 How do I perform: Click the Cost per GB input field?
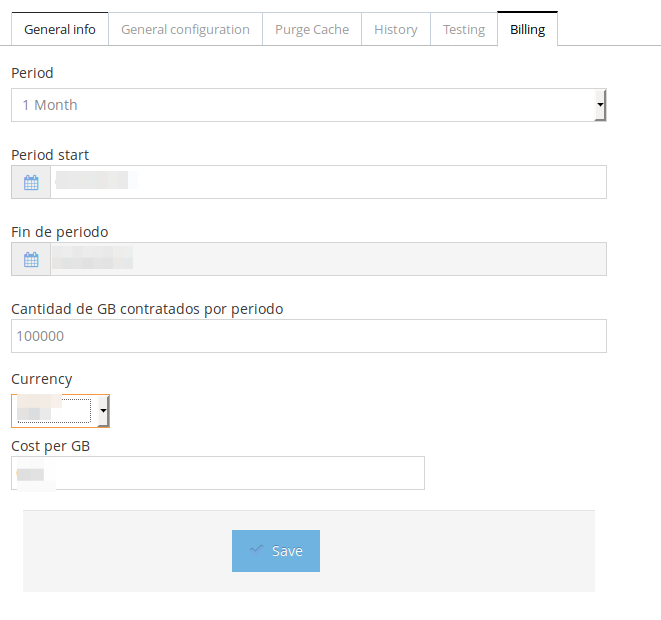(x=218, y=473)
